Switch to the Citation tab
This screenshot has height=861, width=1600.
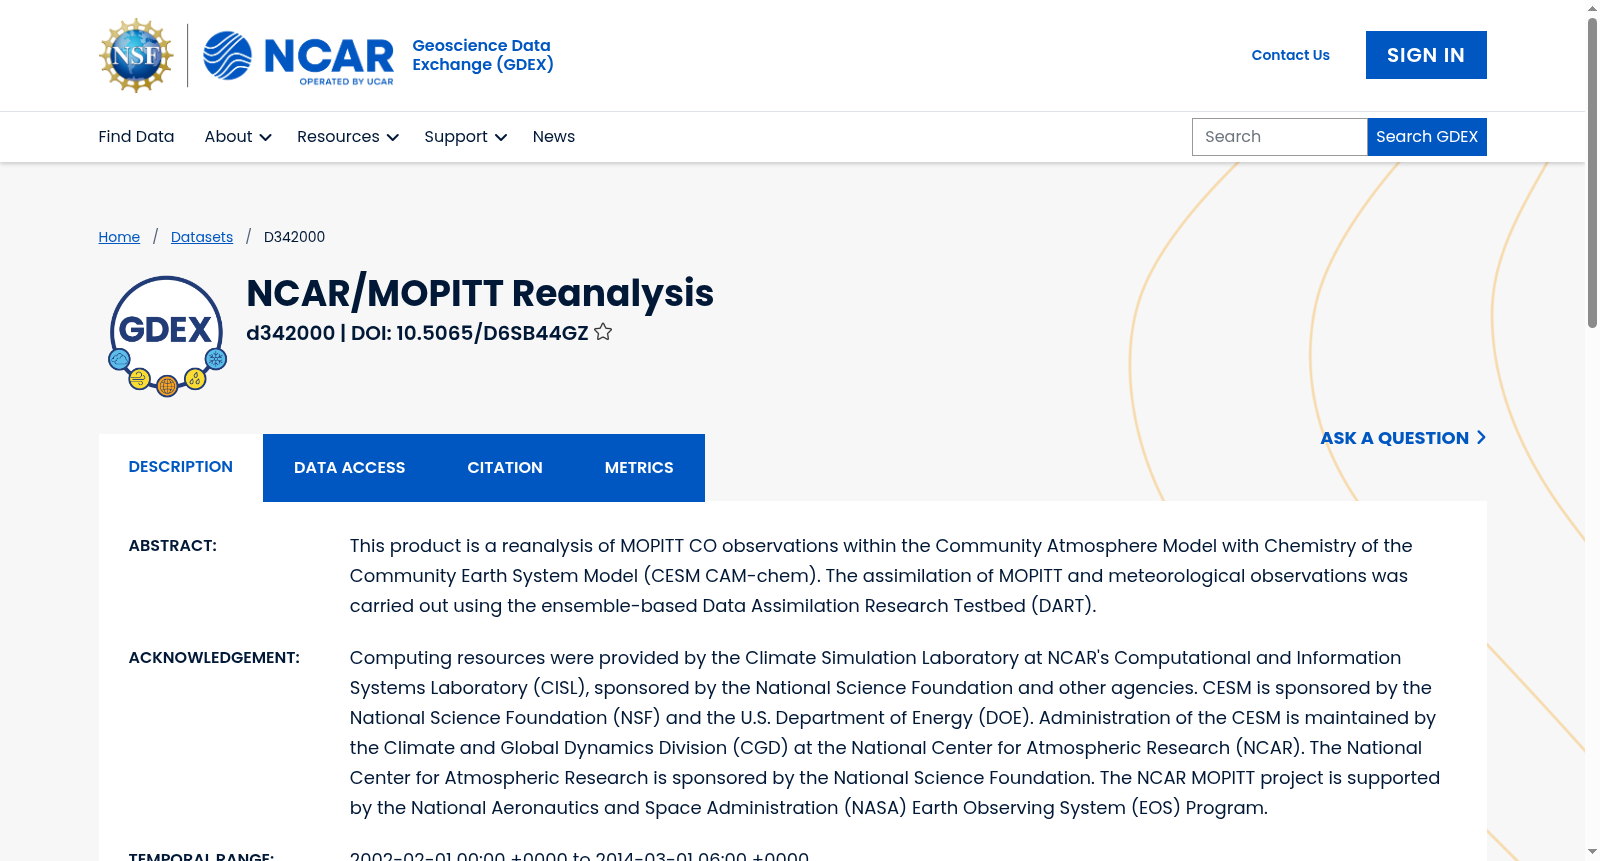[x=505, y=467]
